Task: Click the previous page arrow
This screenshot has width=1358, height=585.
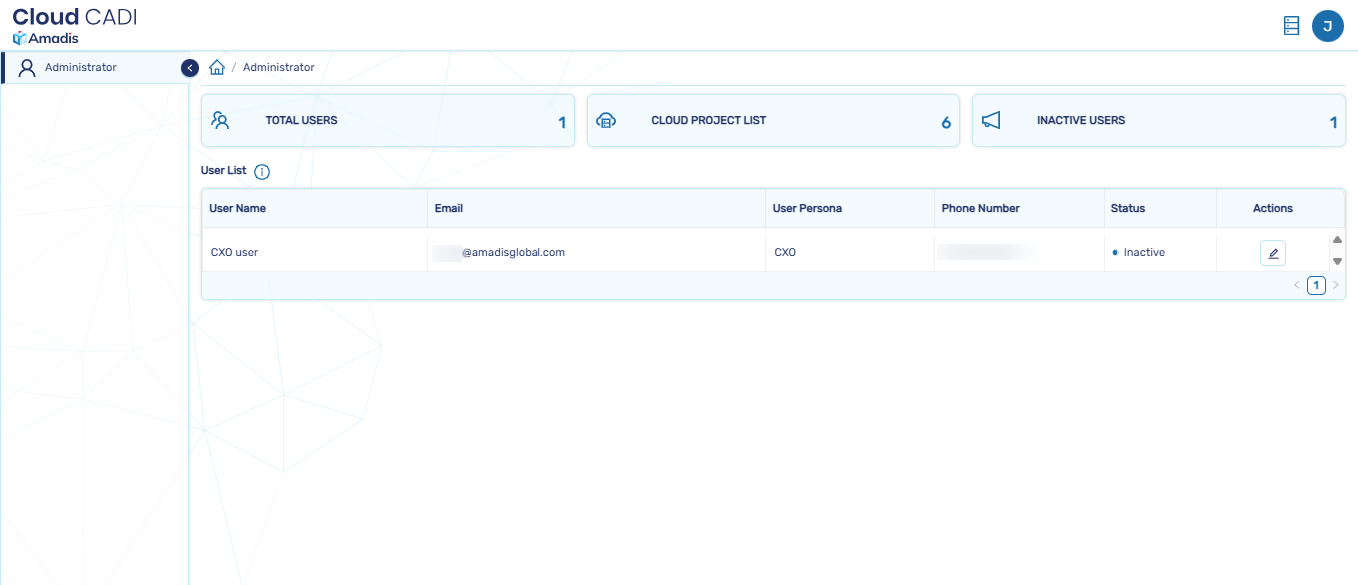Action: 1297,286
